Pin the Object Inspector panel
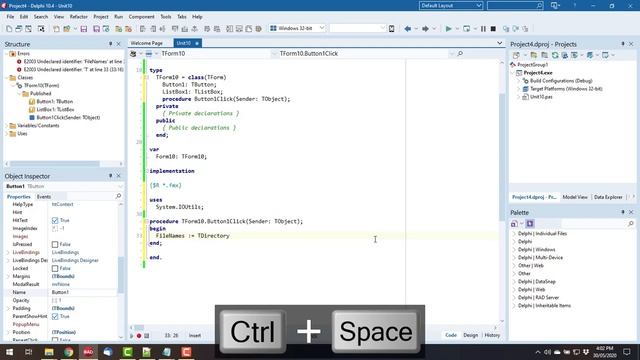This screenshot has width=640, height=360. coord(110,176)
